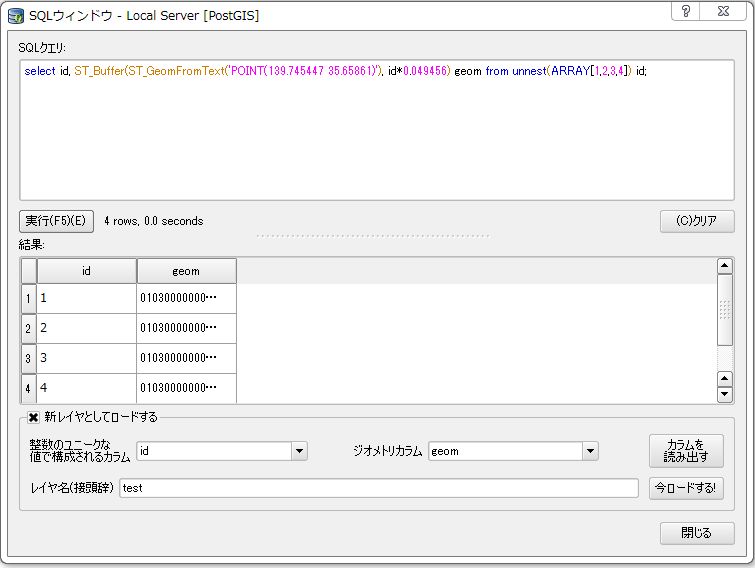The height and width of the screenshot is (568, 755).
Task: Toggle 新レイヤとしてロードする checkbox
Action: 33,417
